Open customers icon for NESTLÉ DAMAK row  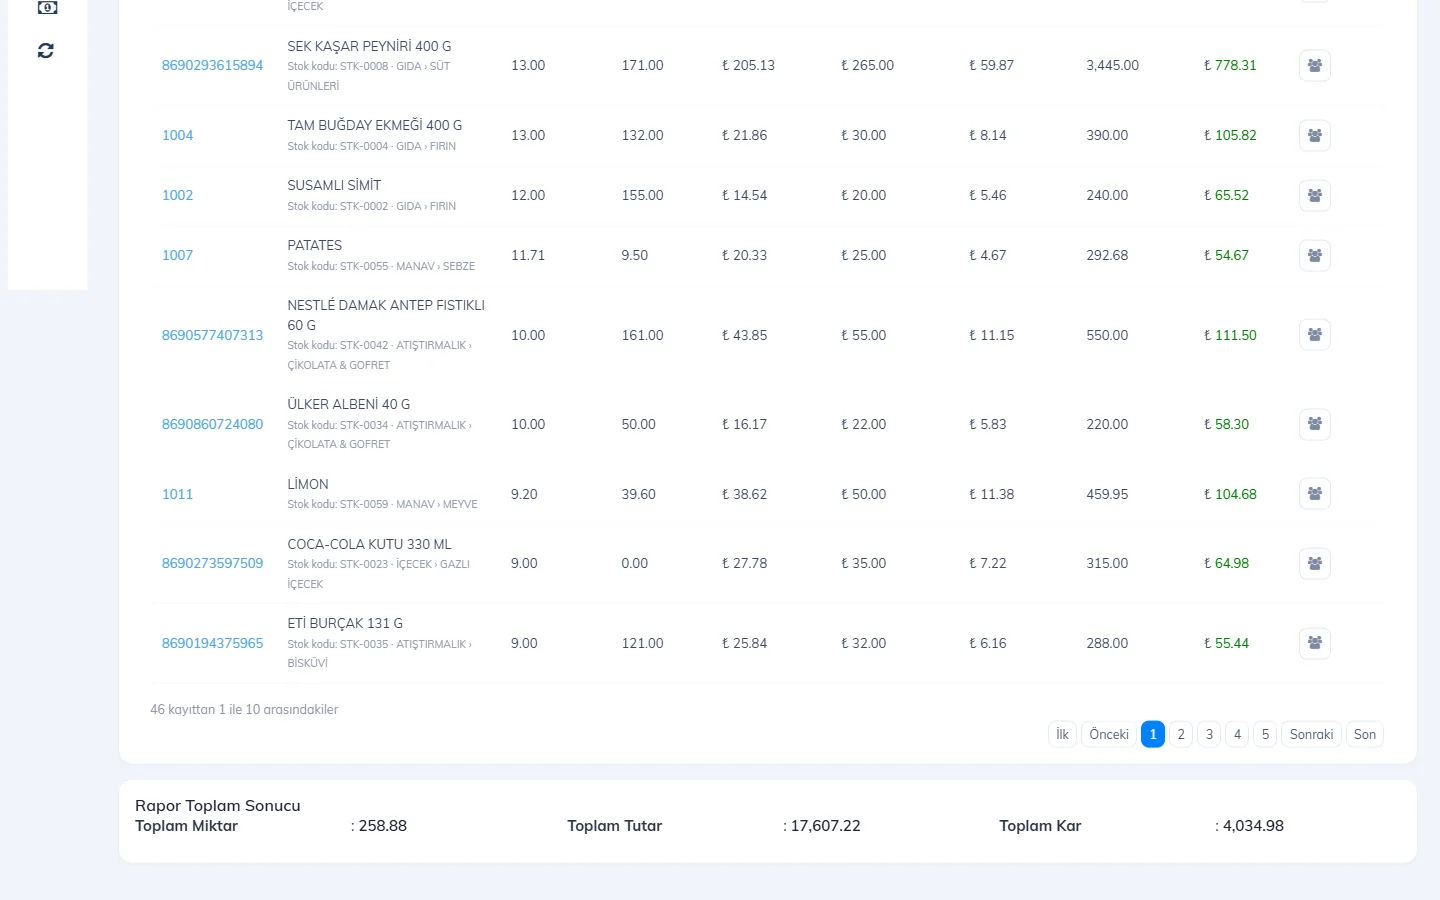click(x=1314, y=335)
